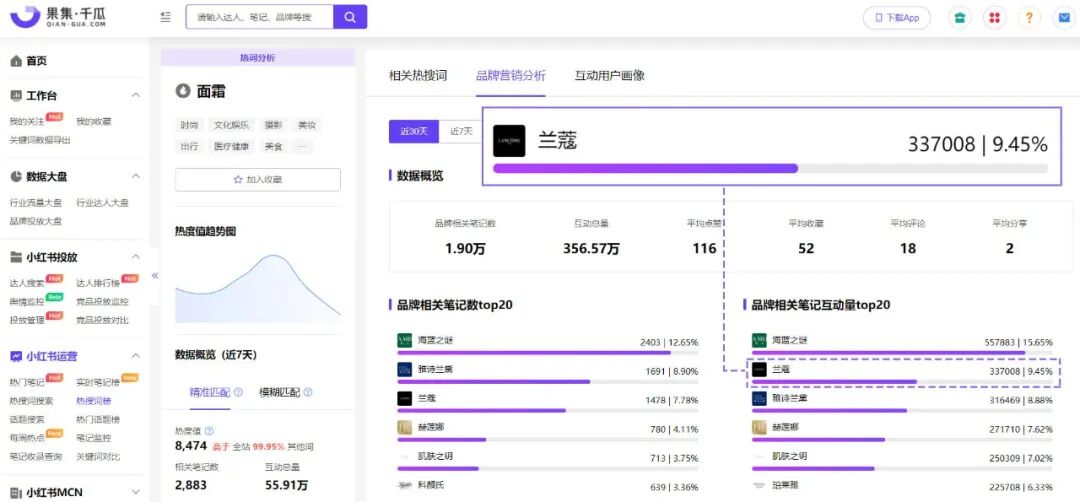1080x502 pixels.
Task: Open the red apps grid icon
Action: (994, 18)
